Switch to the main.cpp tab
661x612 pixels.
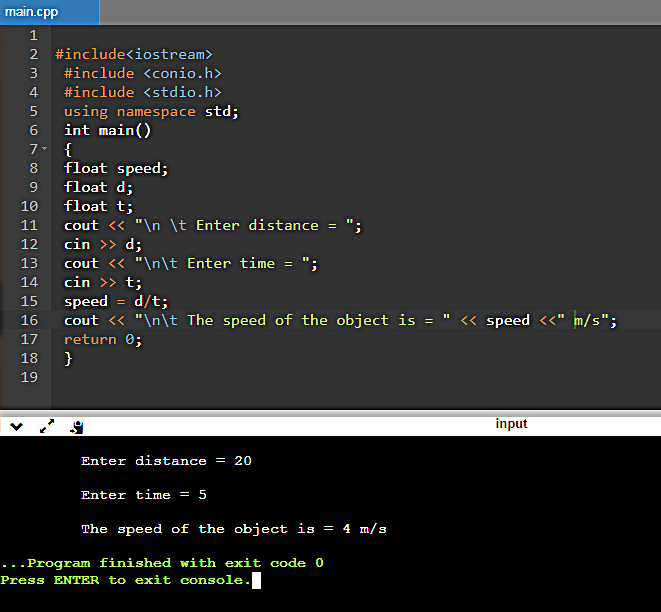tap(49, 12)
